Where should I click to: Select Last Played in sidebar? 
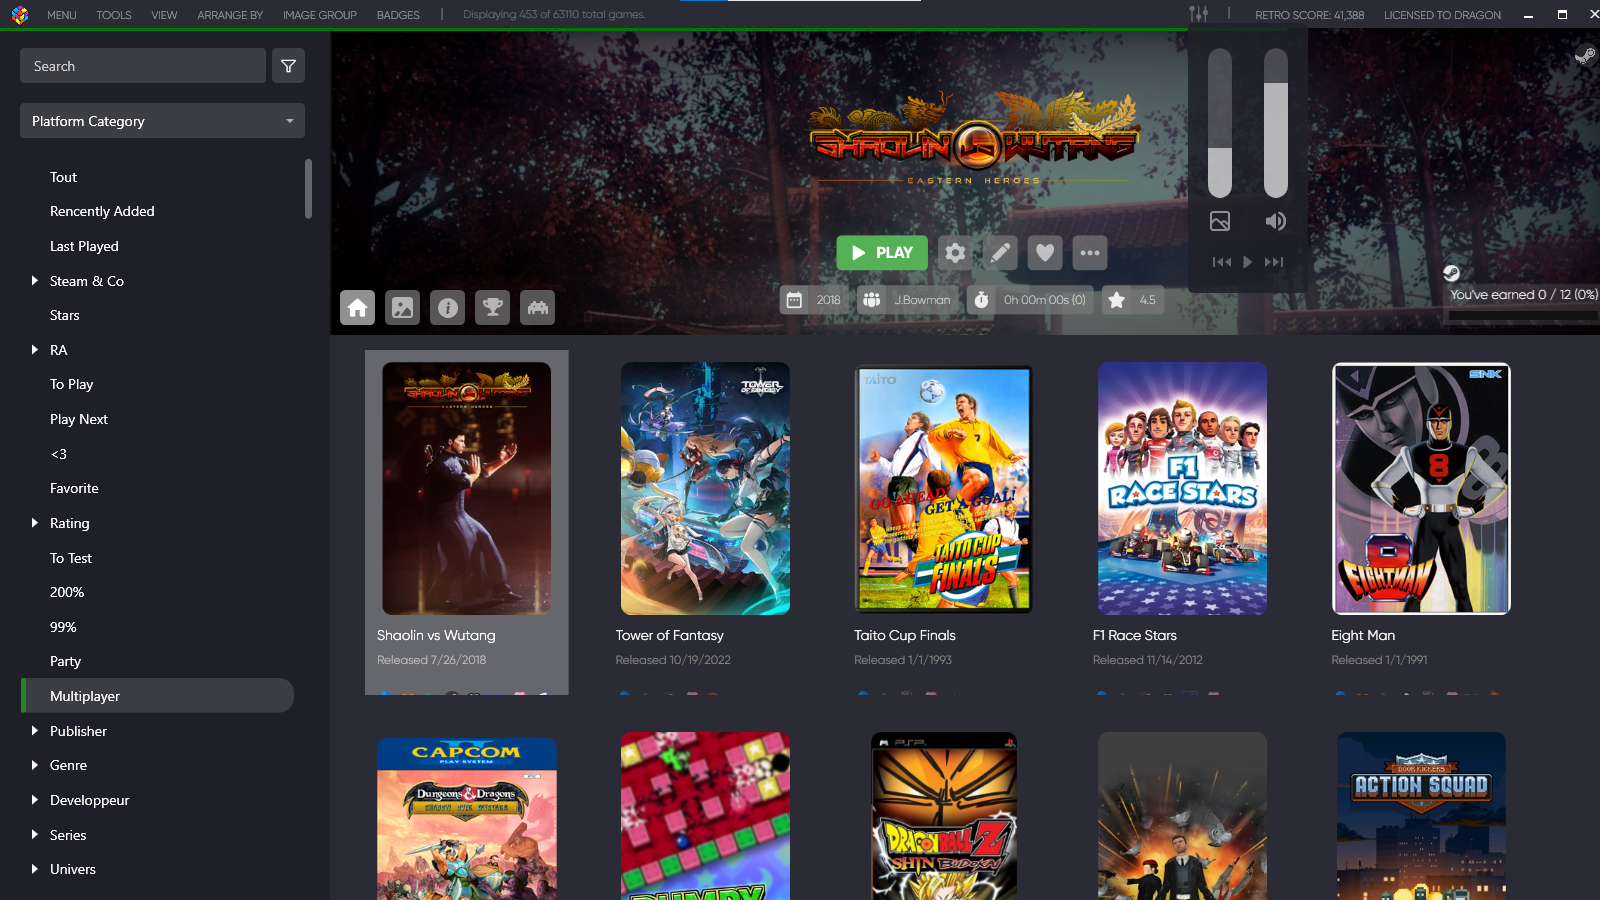point(84,246)
